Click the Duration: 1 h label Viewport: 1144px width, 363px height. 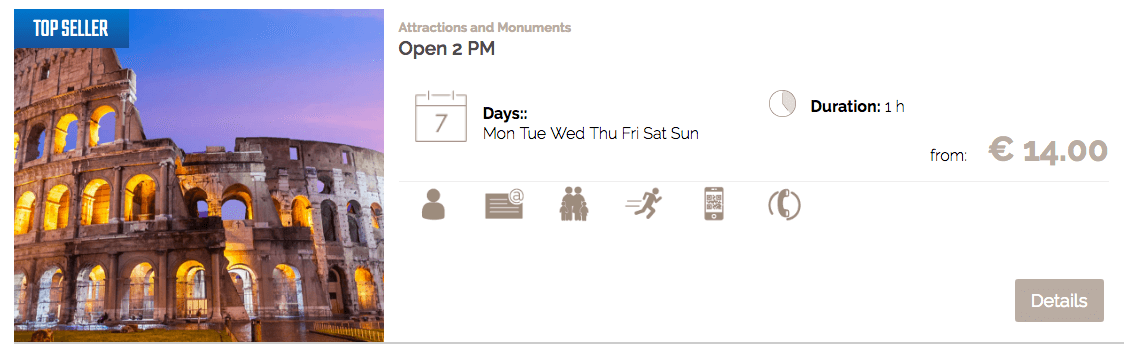click(857, 106)
